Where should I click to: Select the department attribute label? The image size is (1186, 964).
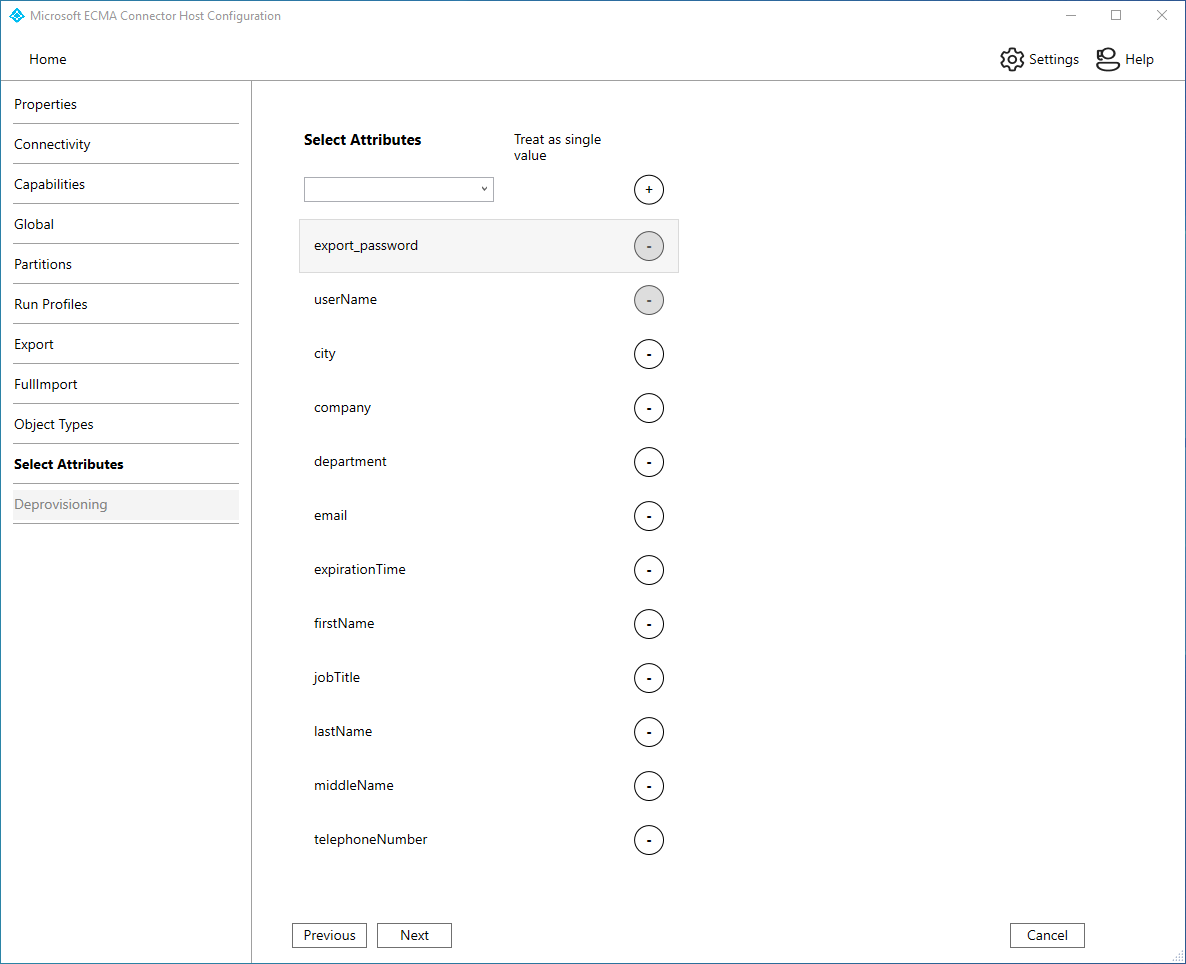[x=350, y=462]
